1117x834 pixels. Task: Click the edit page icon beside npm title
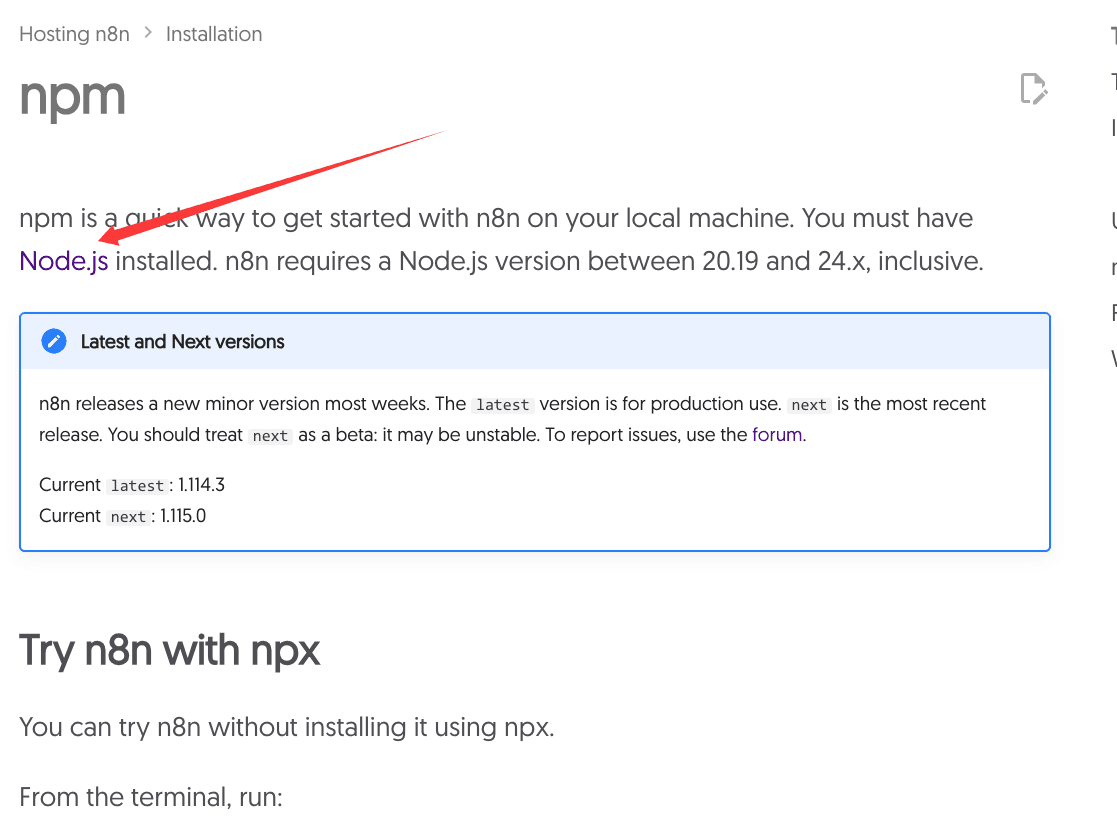click(x=1033, y=89)
